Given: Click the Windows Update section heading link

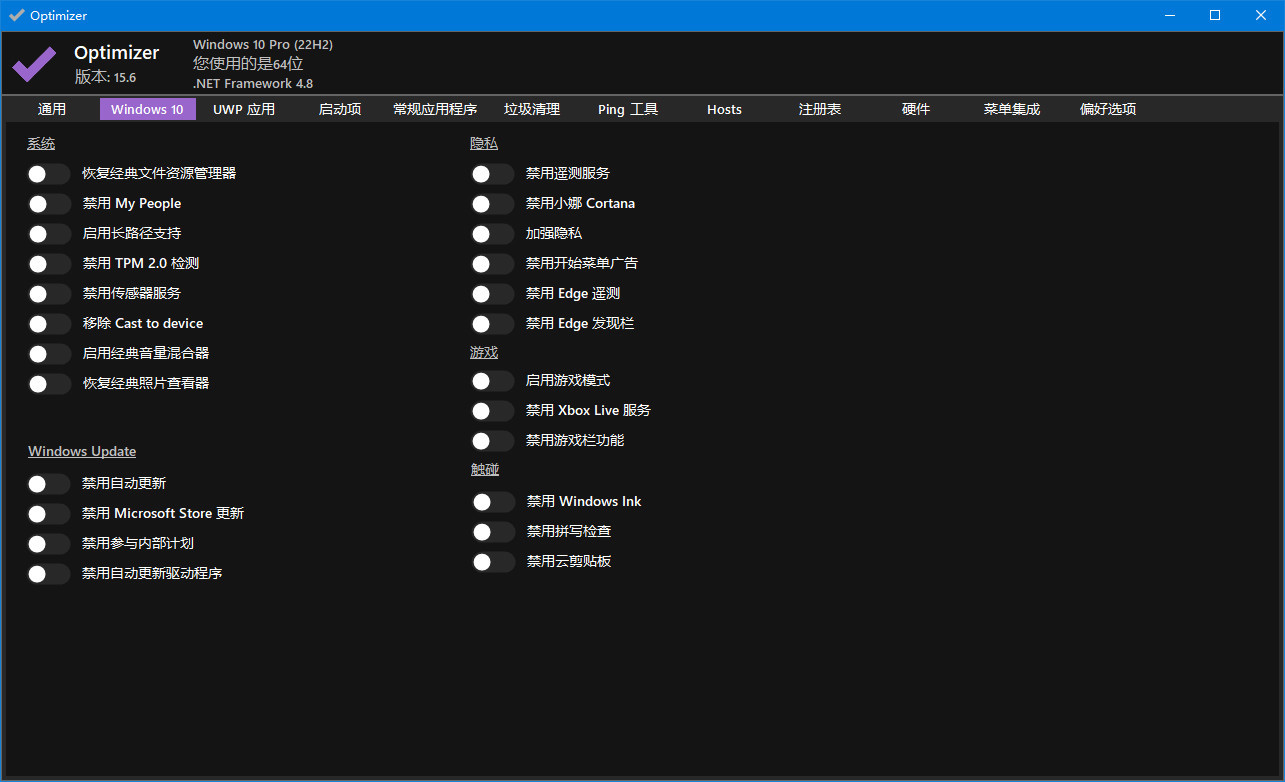Looking at the screenshot, I should (x=82, y=452).
